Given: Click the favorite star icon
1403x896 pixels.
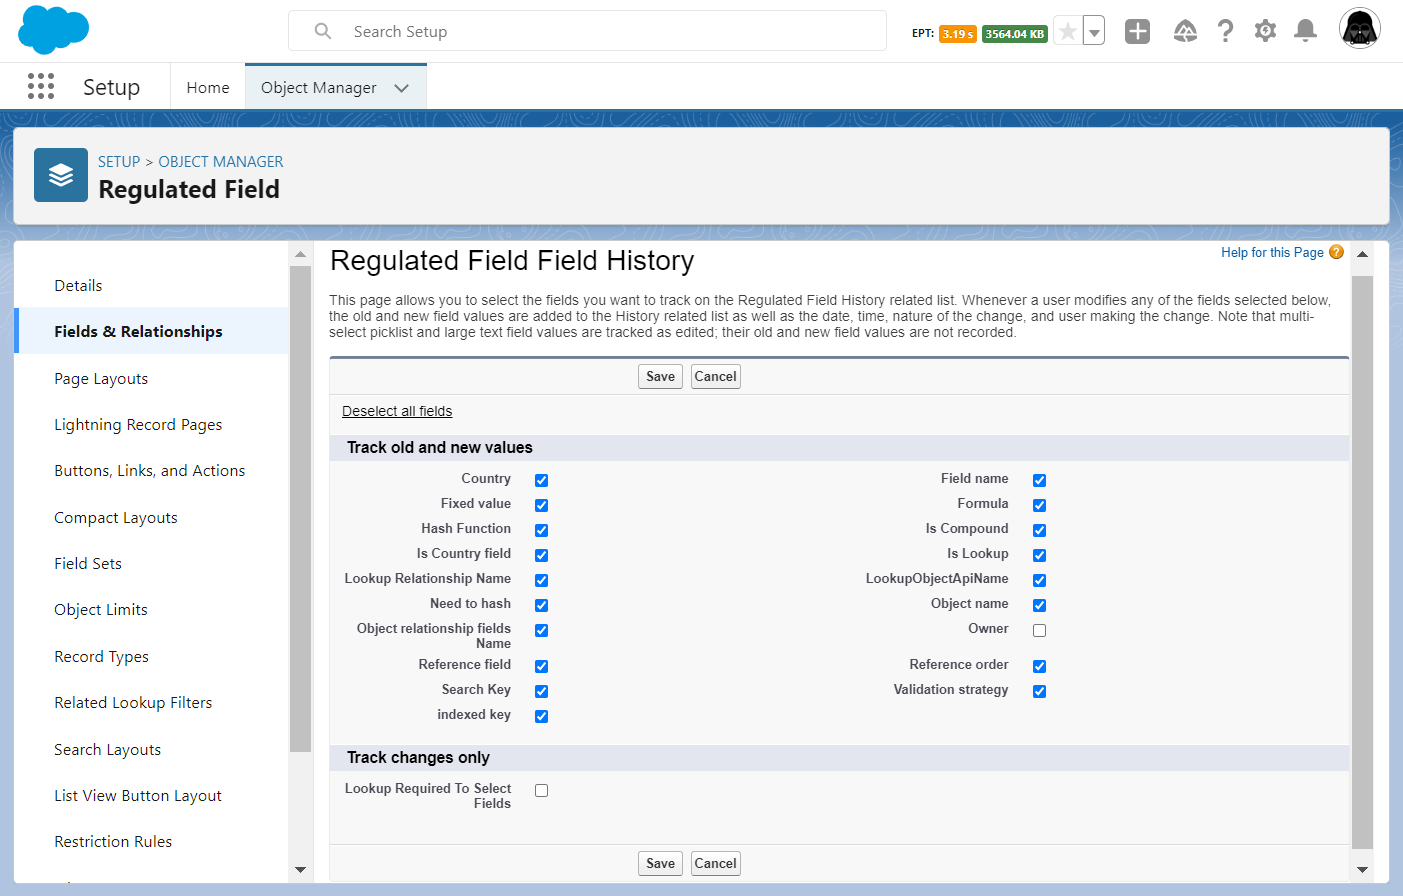Looking at the screenshot, I should [x=1068, y=32].
